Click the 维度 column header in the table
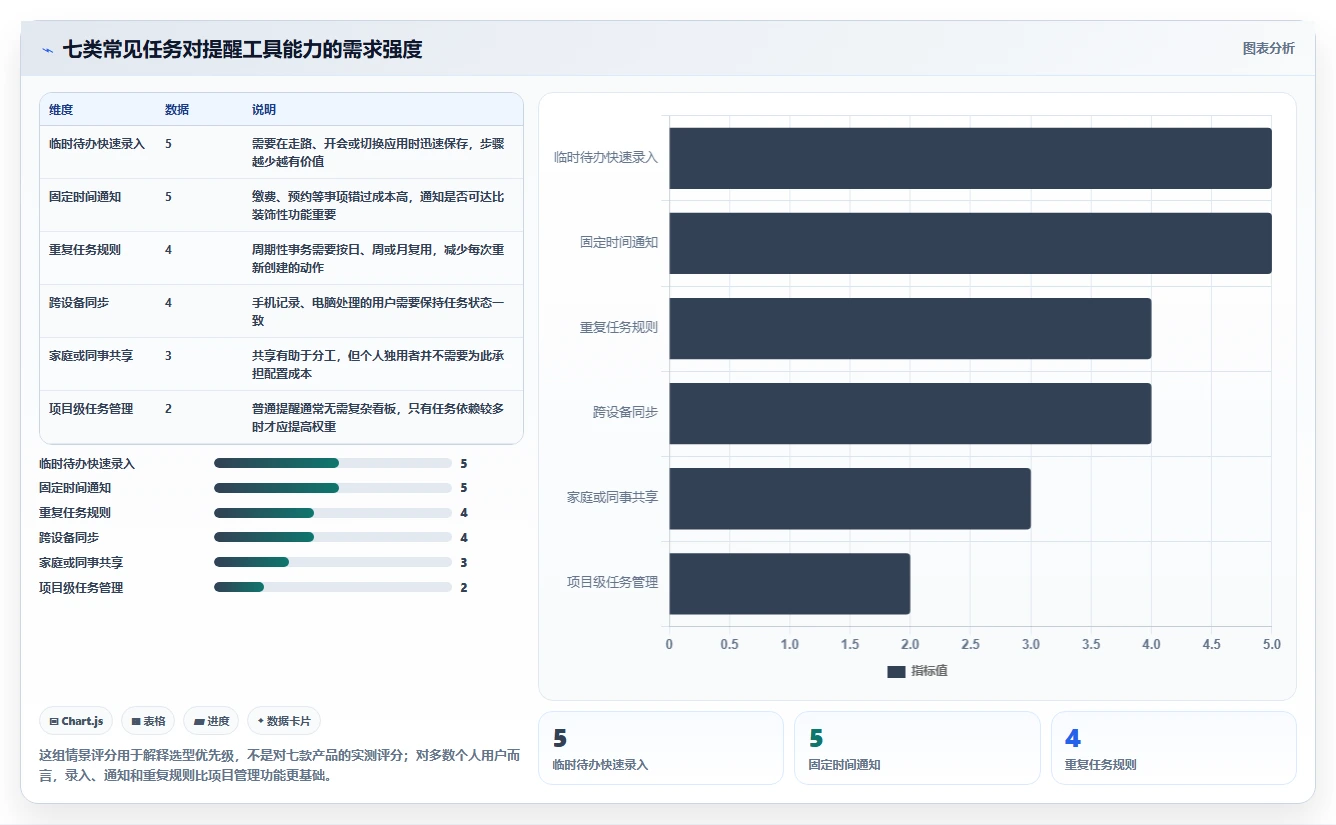This screenshot has width=1336, height=825. pyautogui.click(x=61, y=110)
